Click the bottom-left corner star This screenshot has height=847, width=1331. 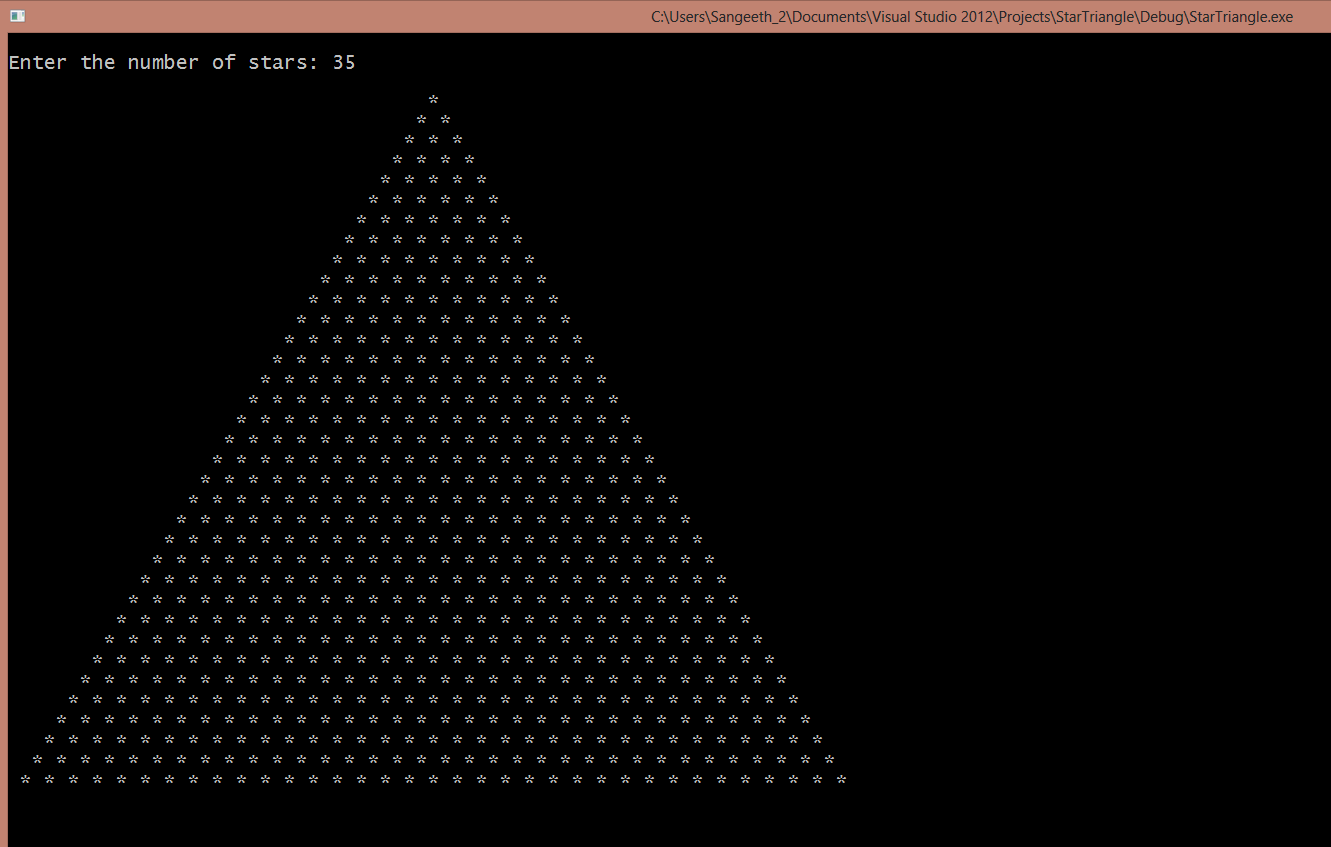click(x=23, y=779)
